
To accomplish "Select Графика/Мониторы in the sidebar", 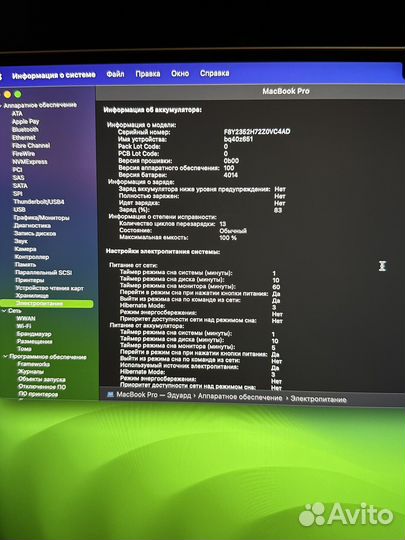I will click(x=41, y=218).
